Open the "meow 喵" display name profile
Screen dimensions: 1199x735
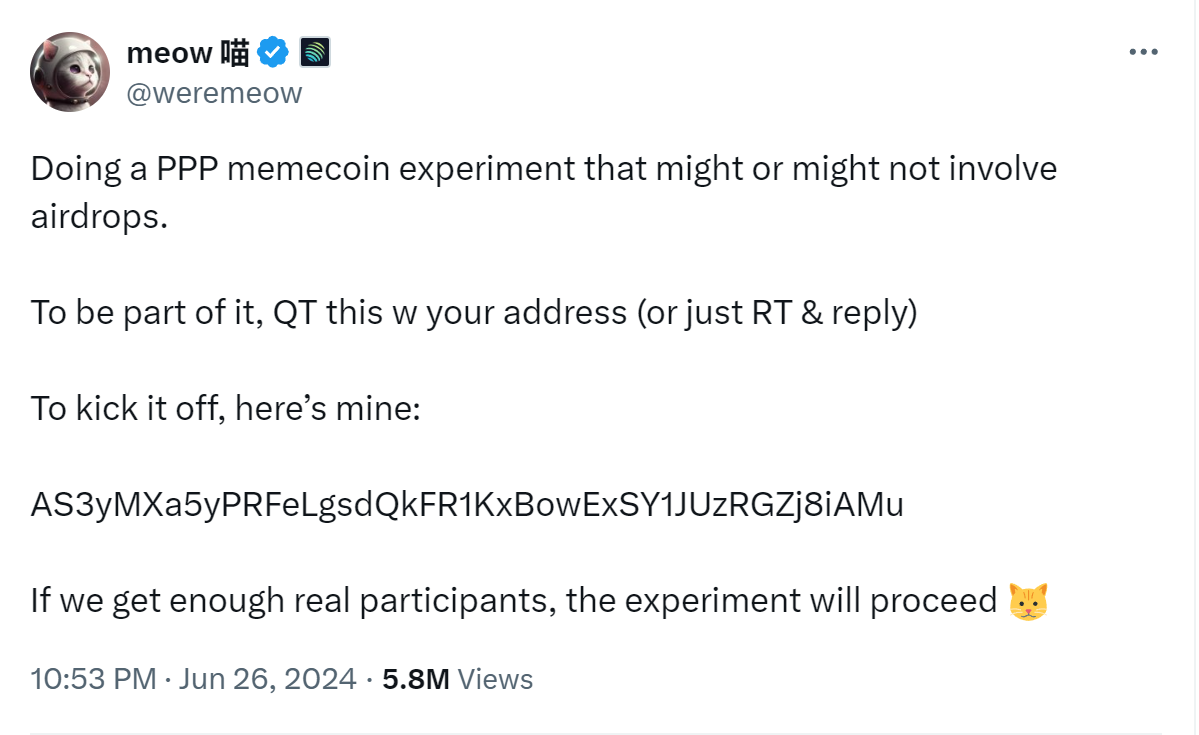(187, 52)
